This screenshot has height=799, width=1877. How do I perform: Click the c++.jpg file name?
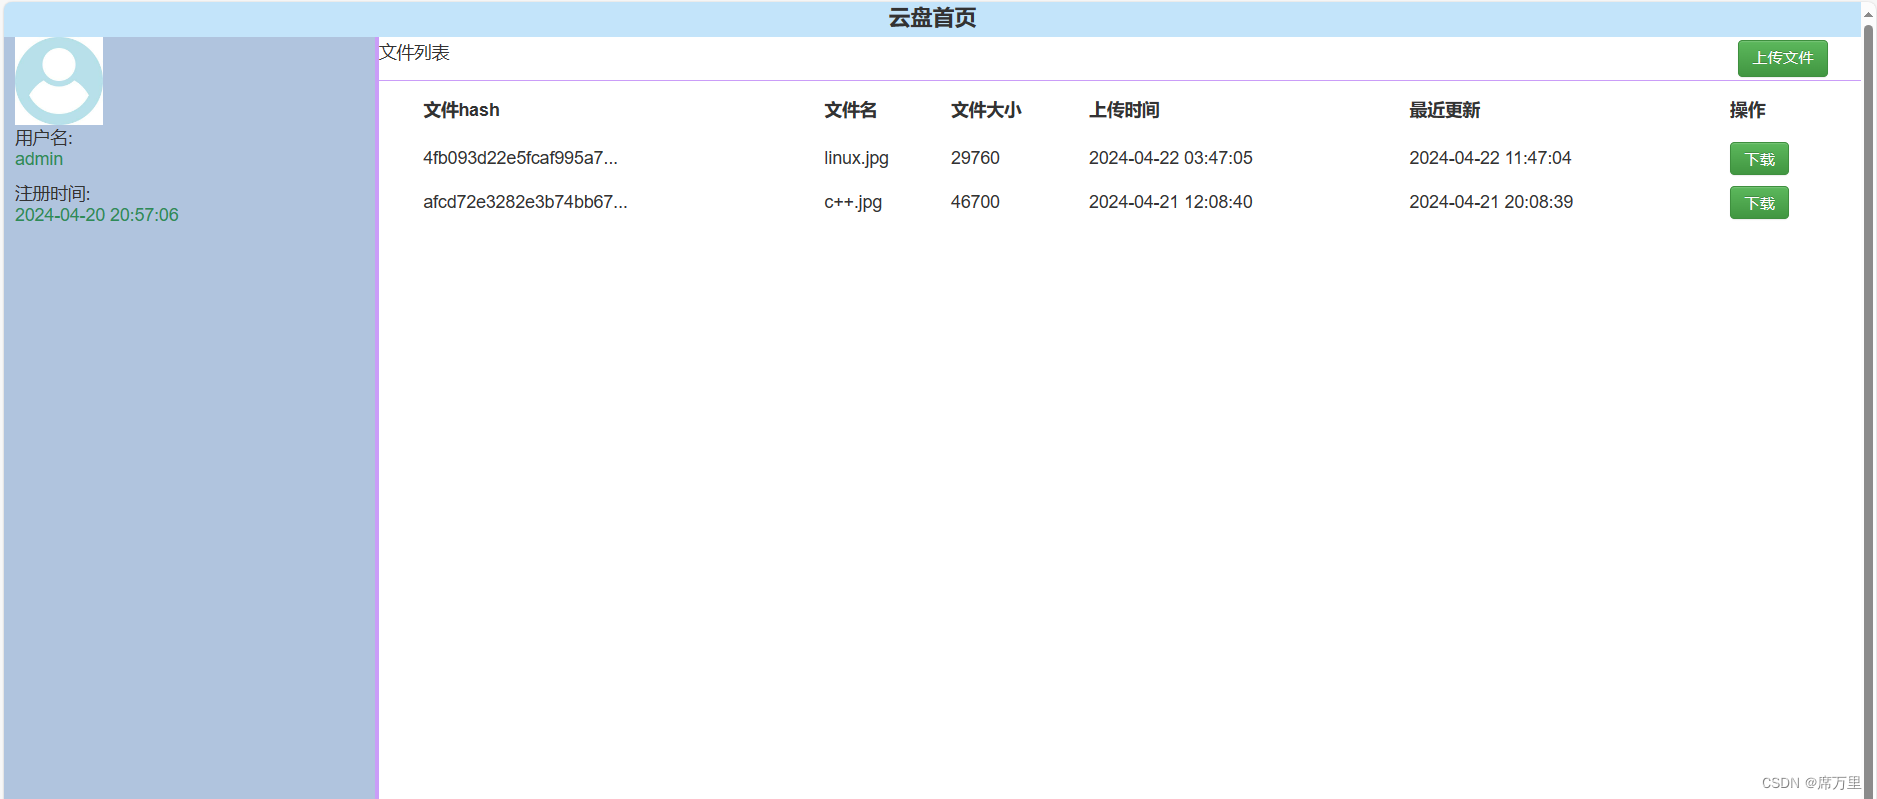[x=853, y=202]
